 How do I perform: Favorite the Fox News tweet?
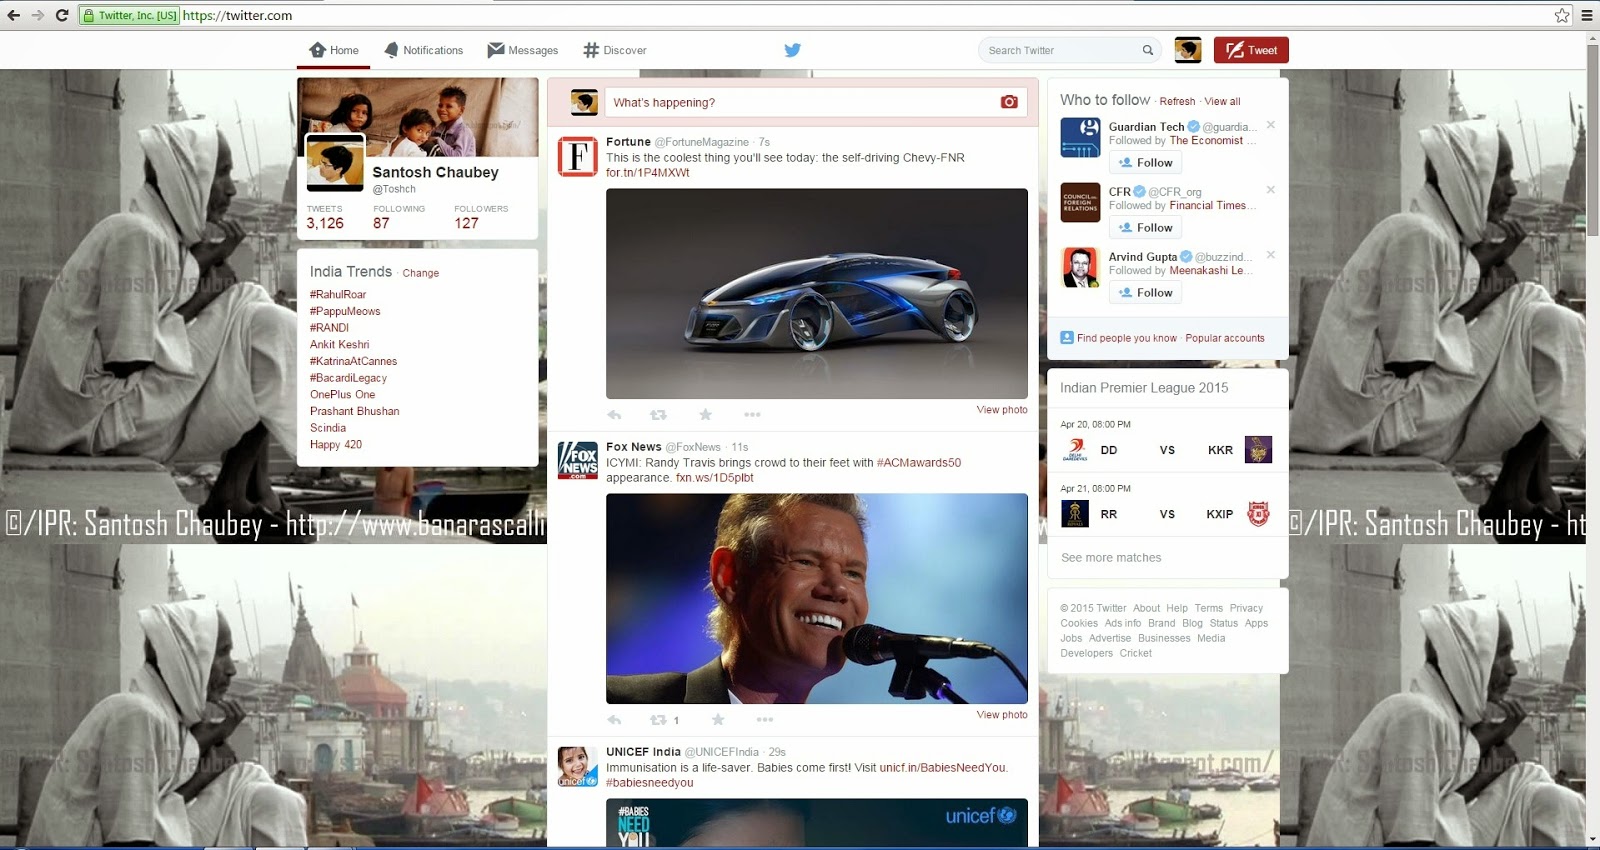click(x=717, y=719)
